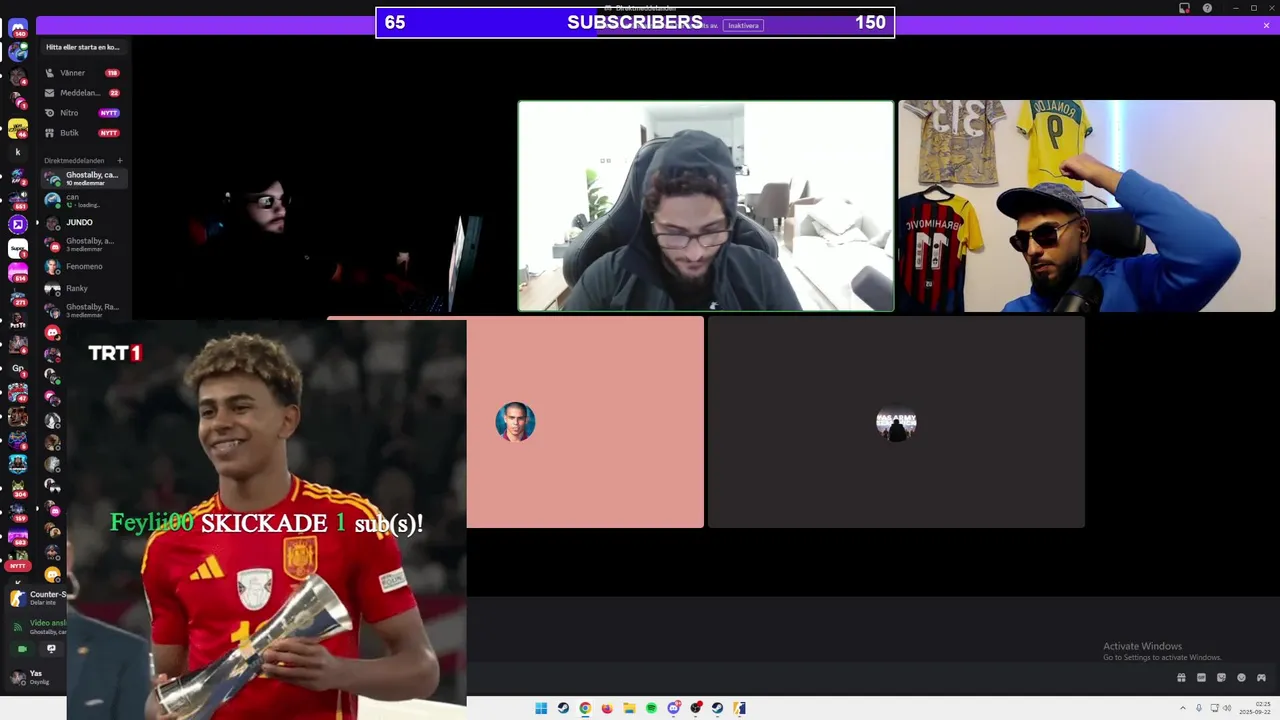Image resolution: width=1280 pixels, height=720 pixels.
Task: Click the TRT1 football stream share tile
Action: pyautogui.click(x=267, y=519)
